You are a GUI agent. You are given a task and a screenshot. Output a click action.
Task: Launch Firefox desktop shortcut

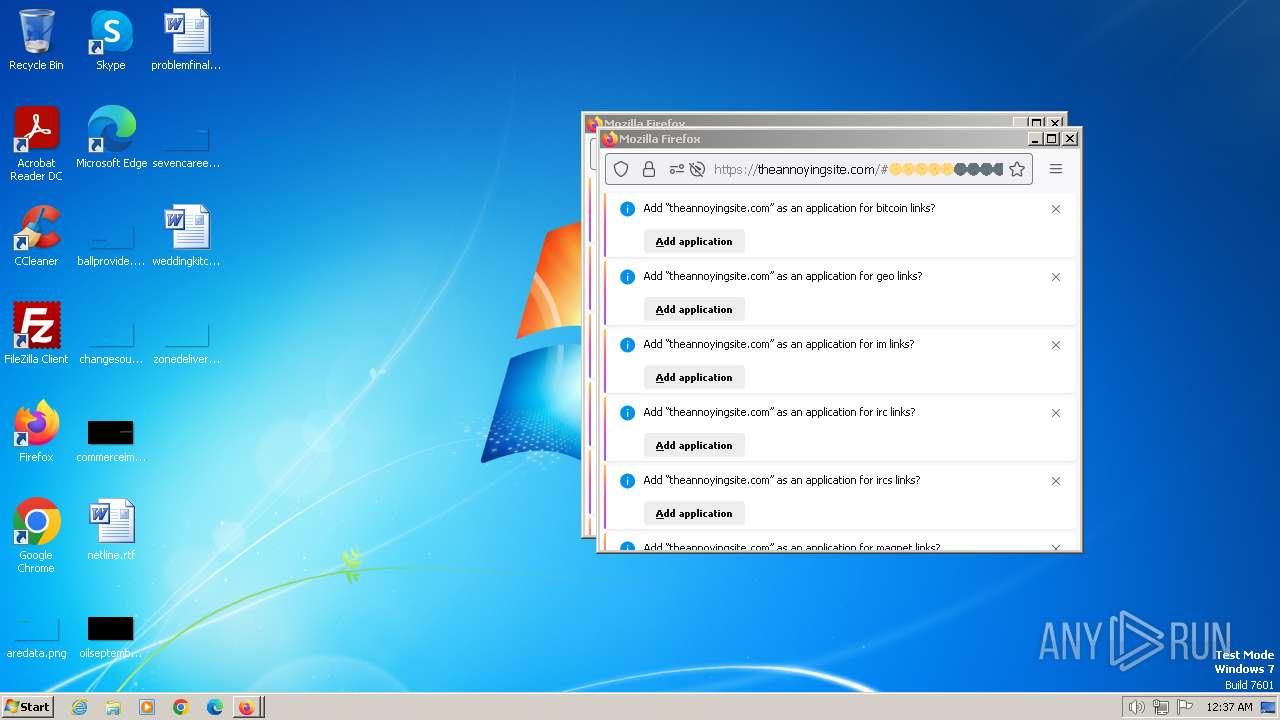36,432
